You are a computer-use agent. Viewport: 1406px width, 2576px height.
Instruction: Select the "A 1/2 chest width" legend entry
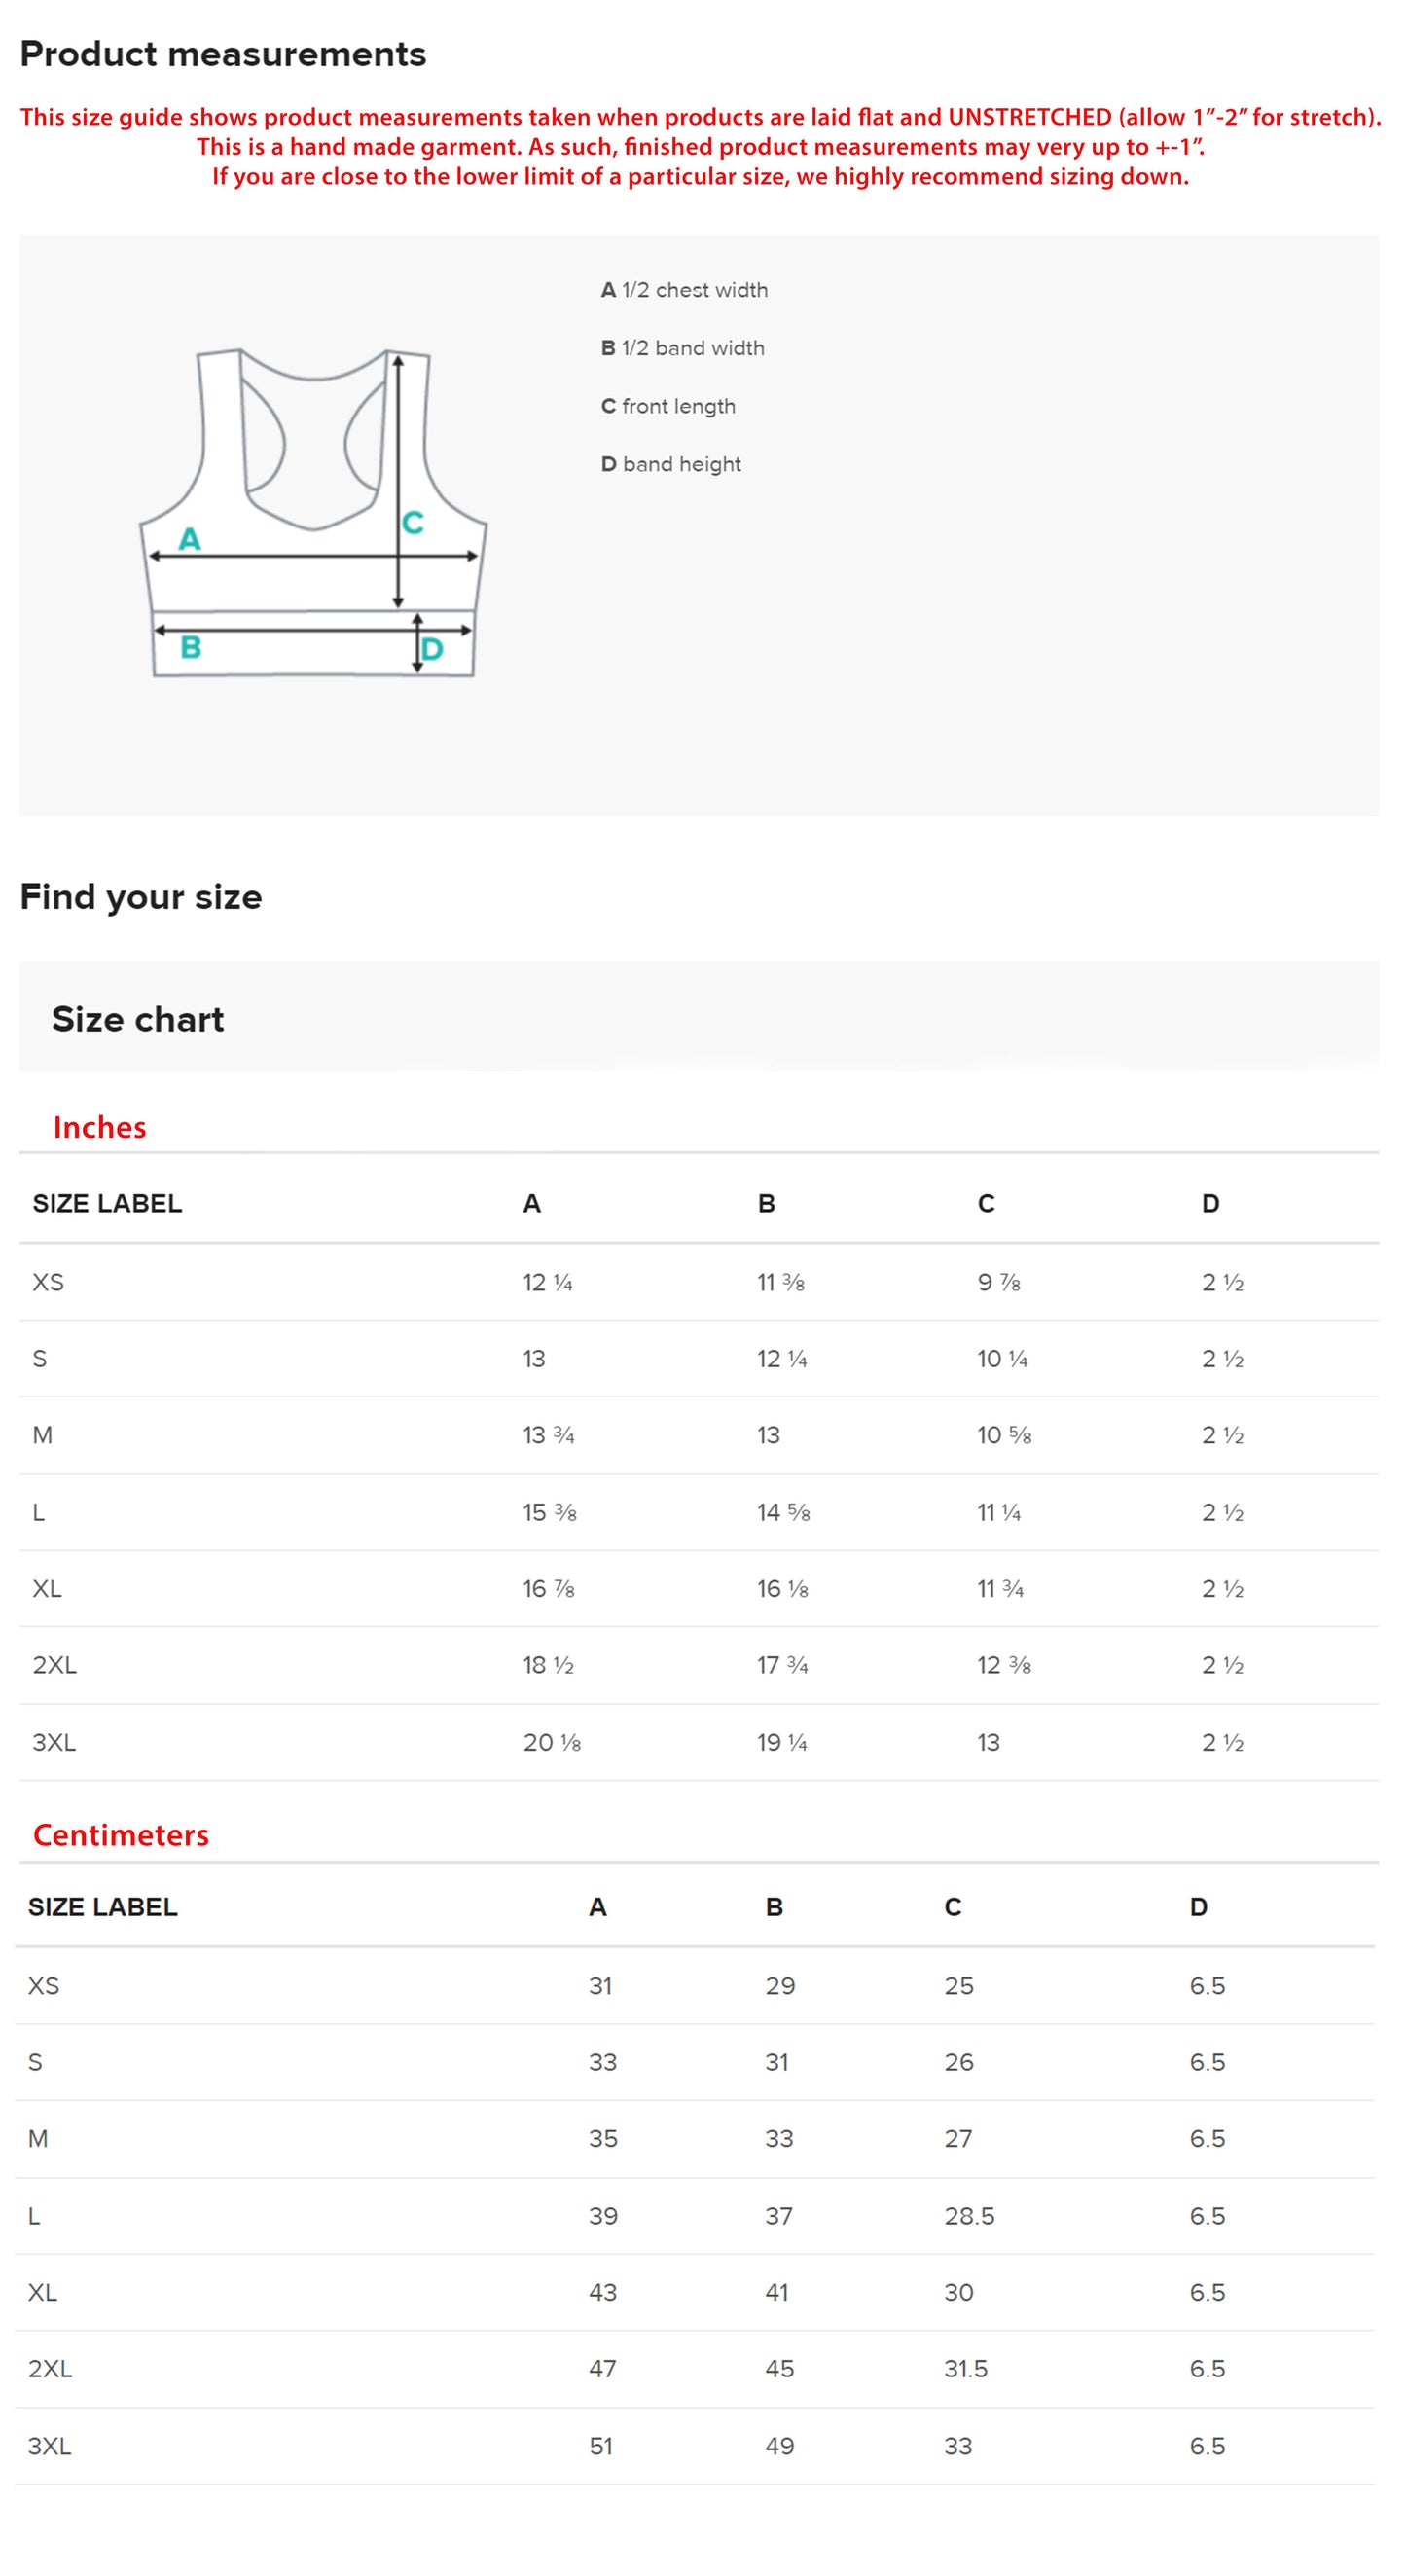pos(684,290)
